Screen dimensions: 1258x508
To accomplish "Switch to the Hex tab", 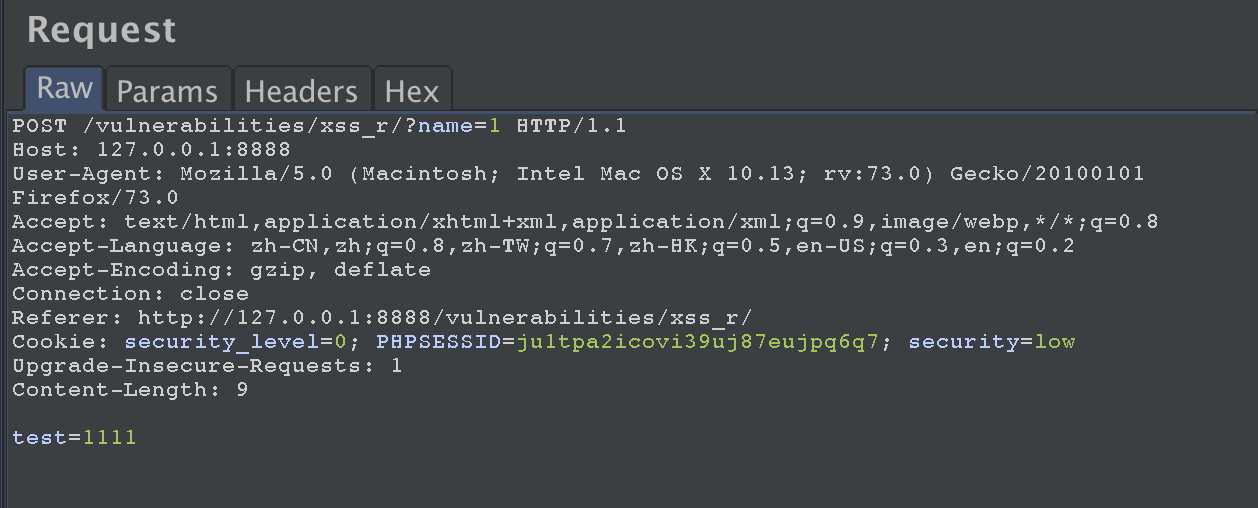I will coord(412,91).
